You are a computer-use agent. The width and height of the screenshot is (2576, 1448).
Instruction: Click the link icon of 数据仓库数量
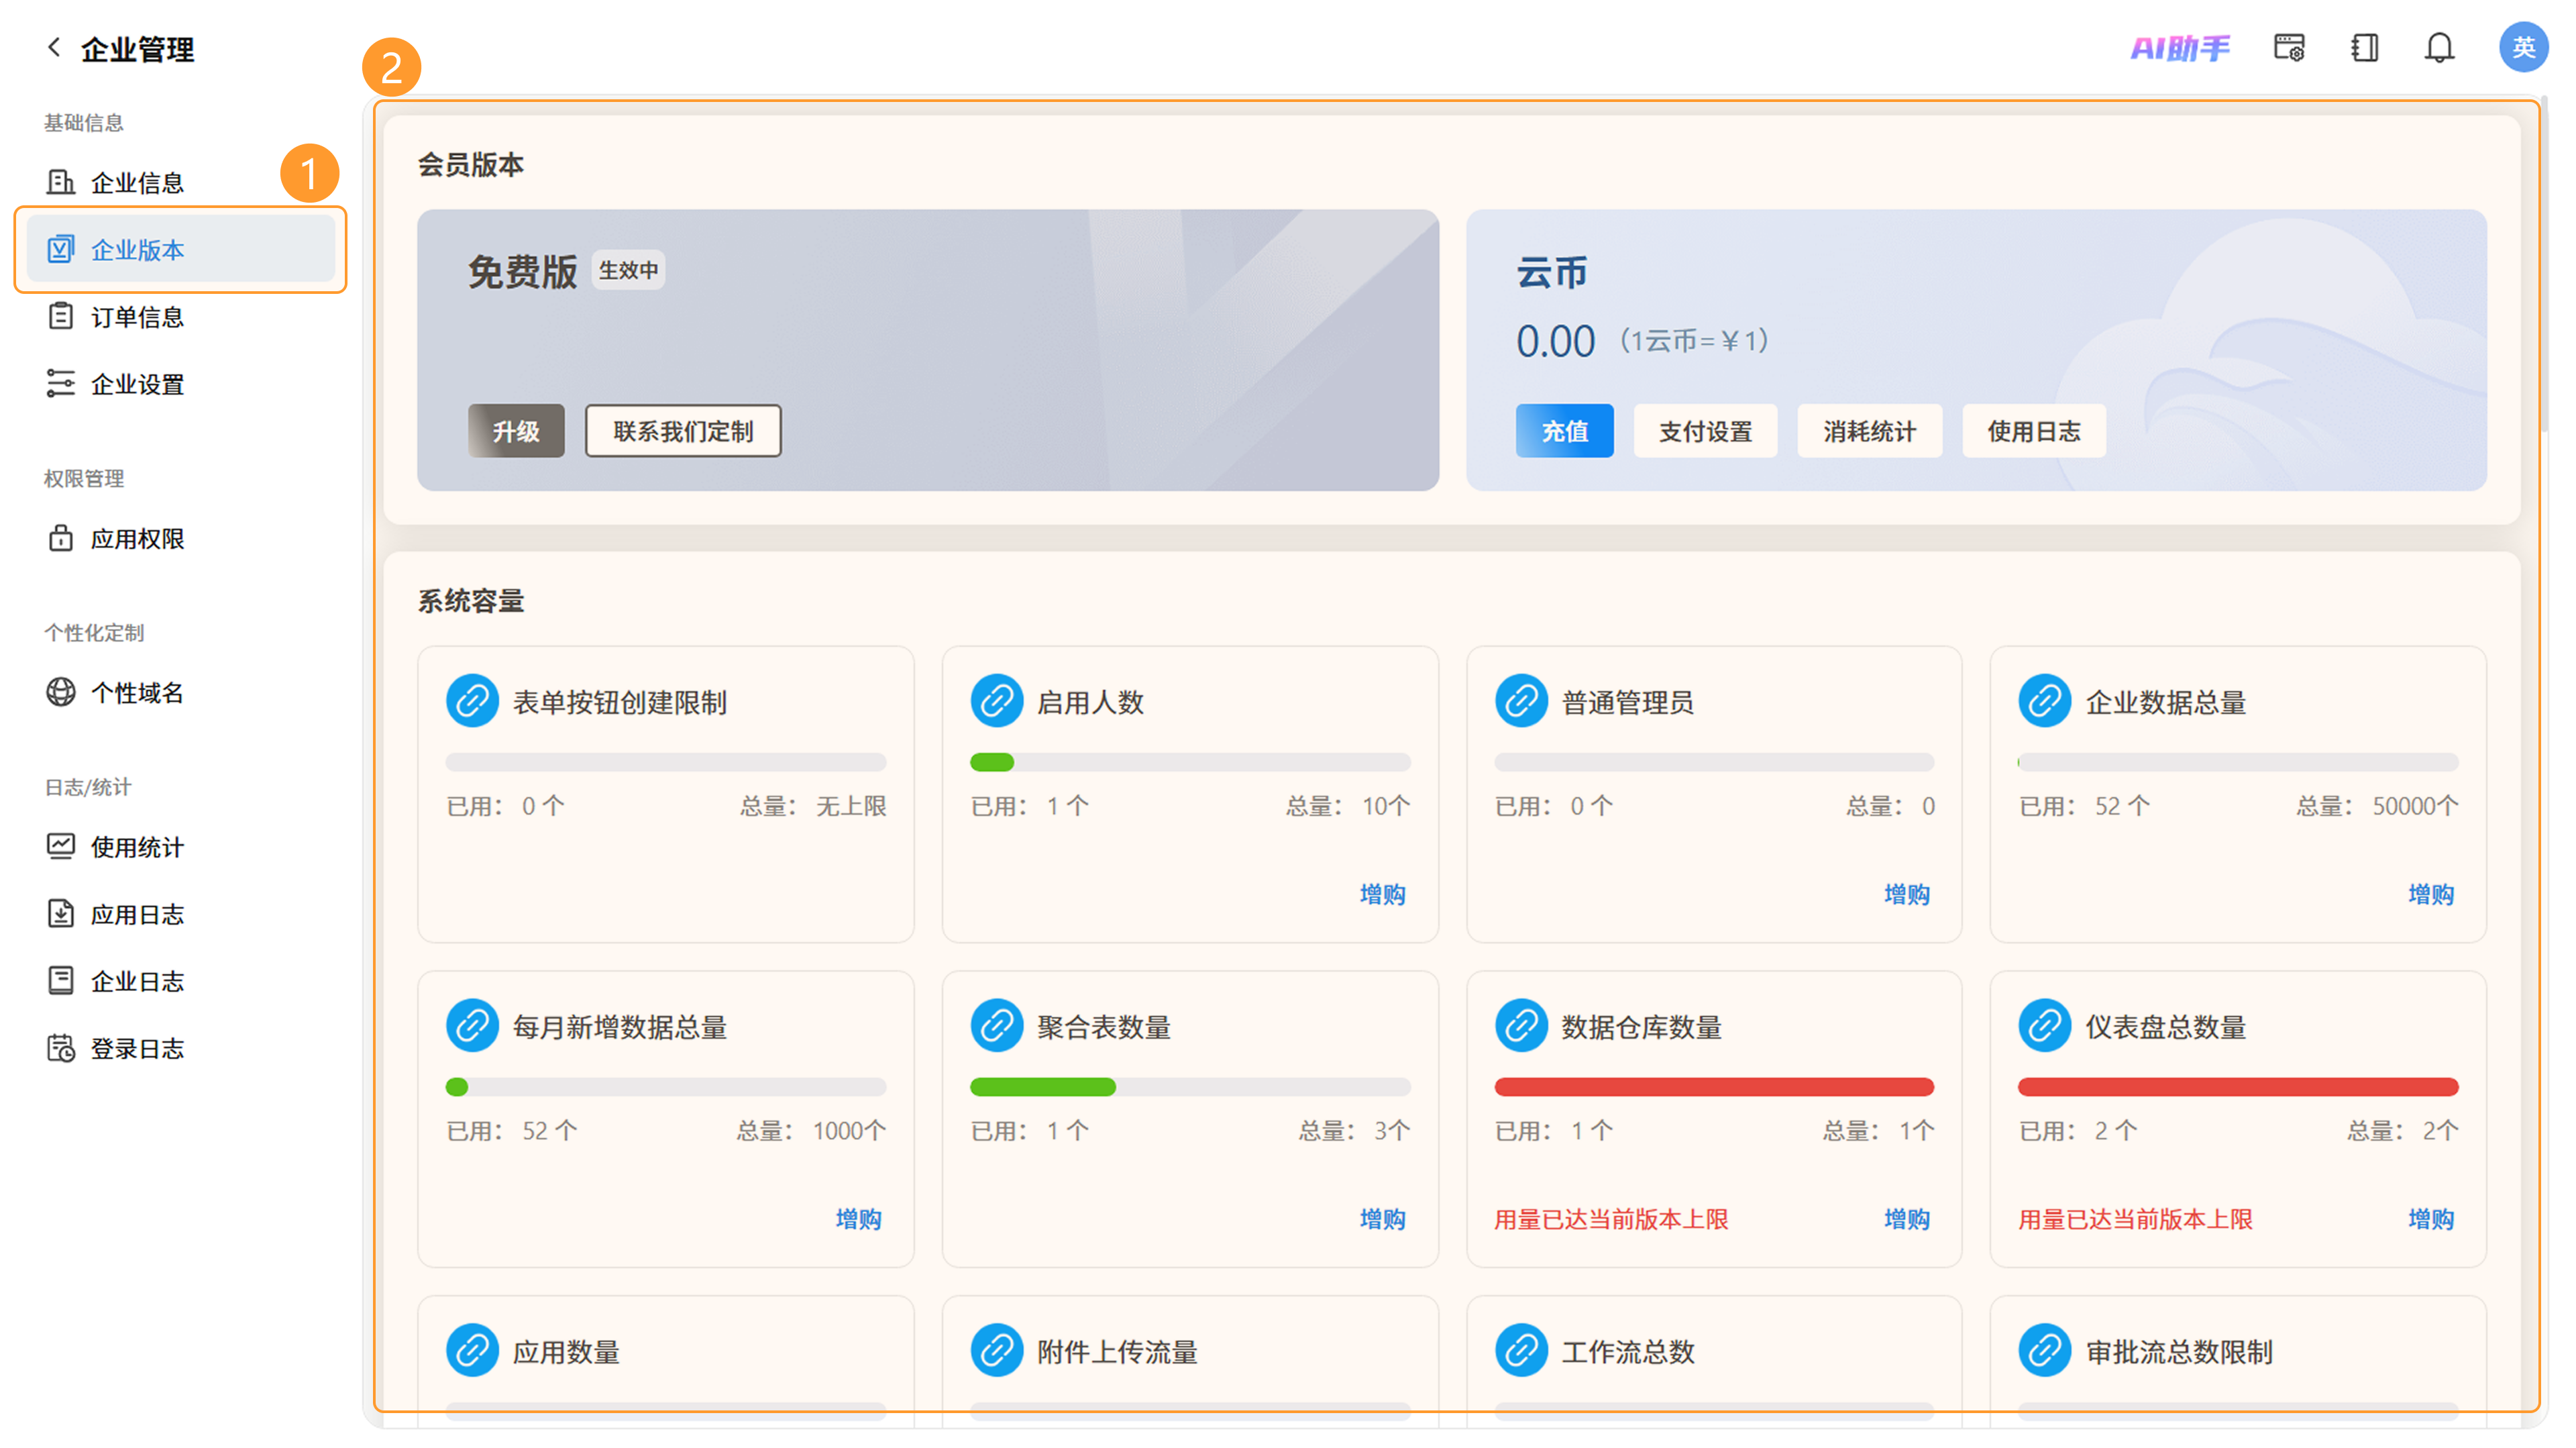(x=1521, y=1026)
